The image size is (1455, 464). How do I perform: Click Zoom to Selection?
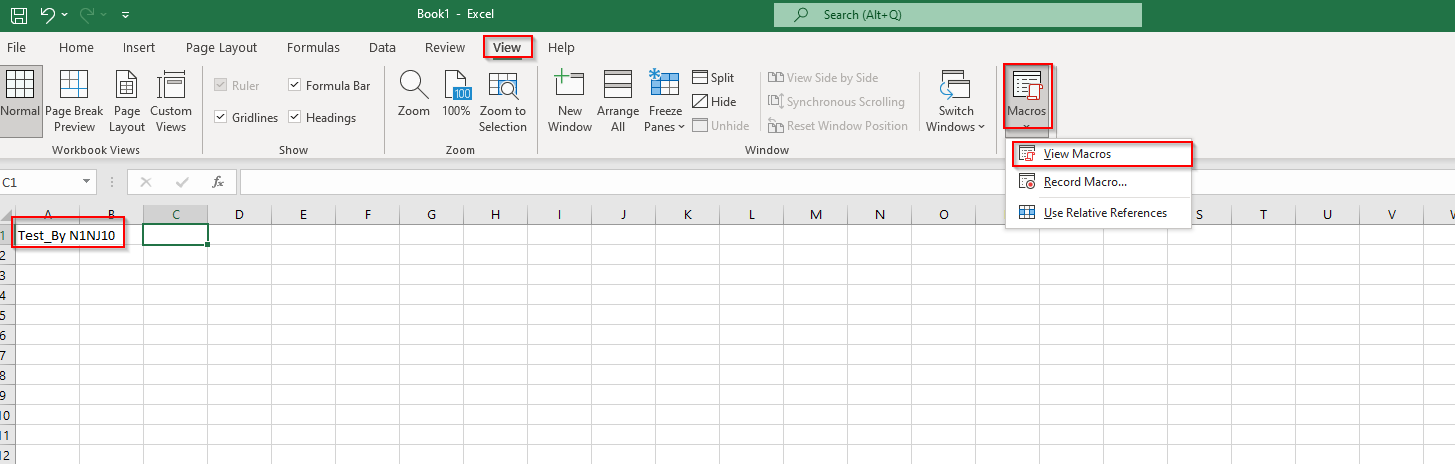(x=502, y=101)
